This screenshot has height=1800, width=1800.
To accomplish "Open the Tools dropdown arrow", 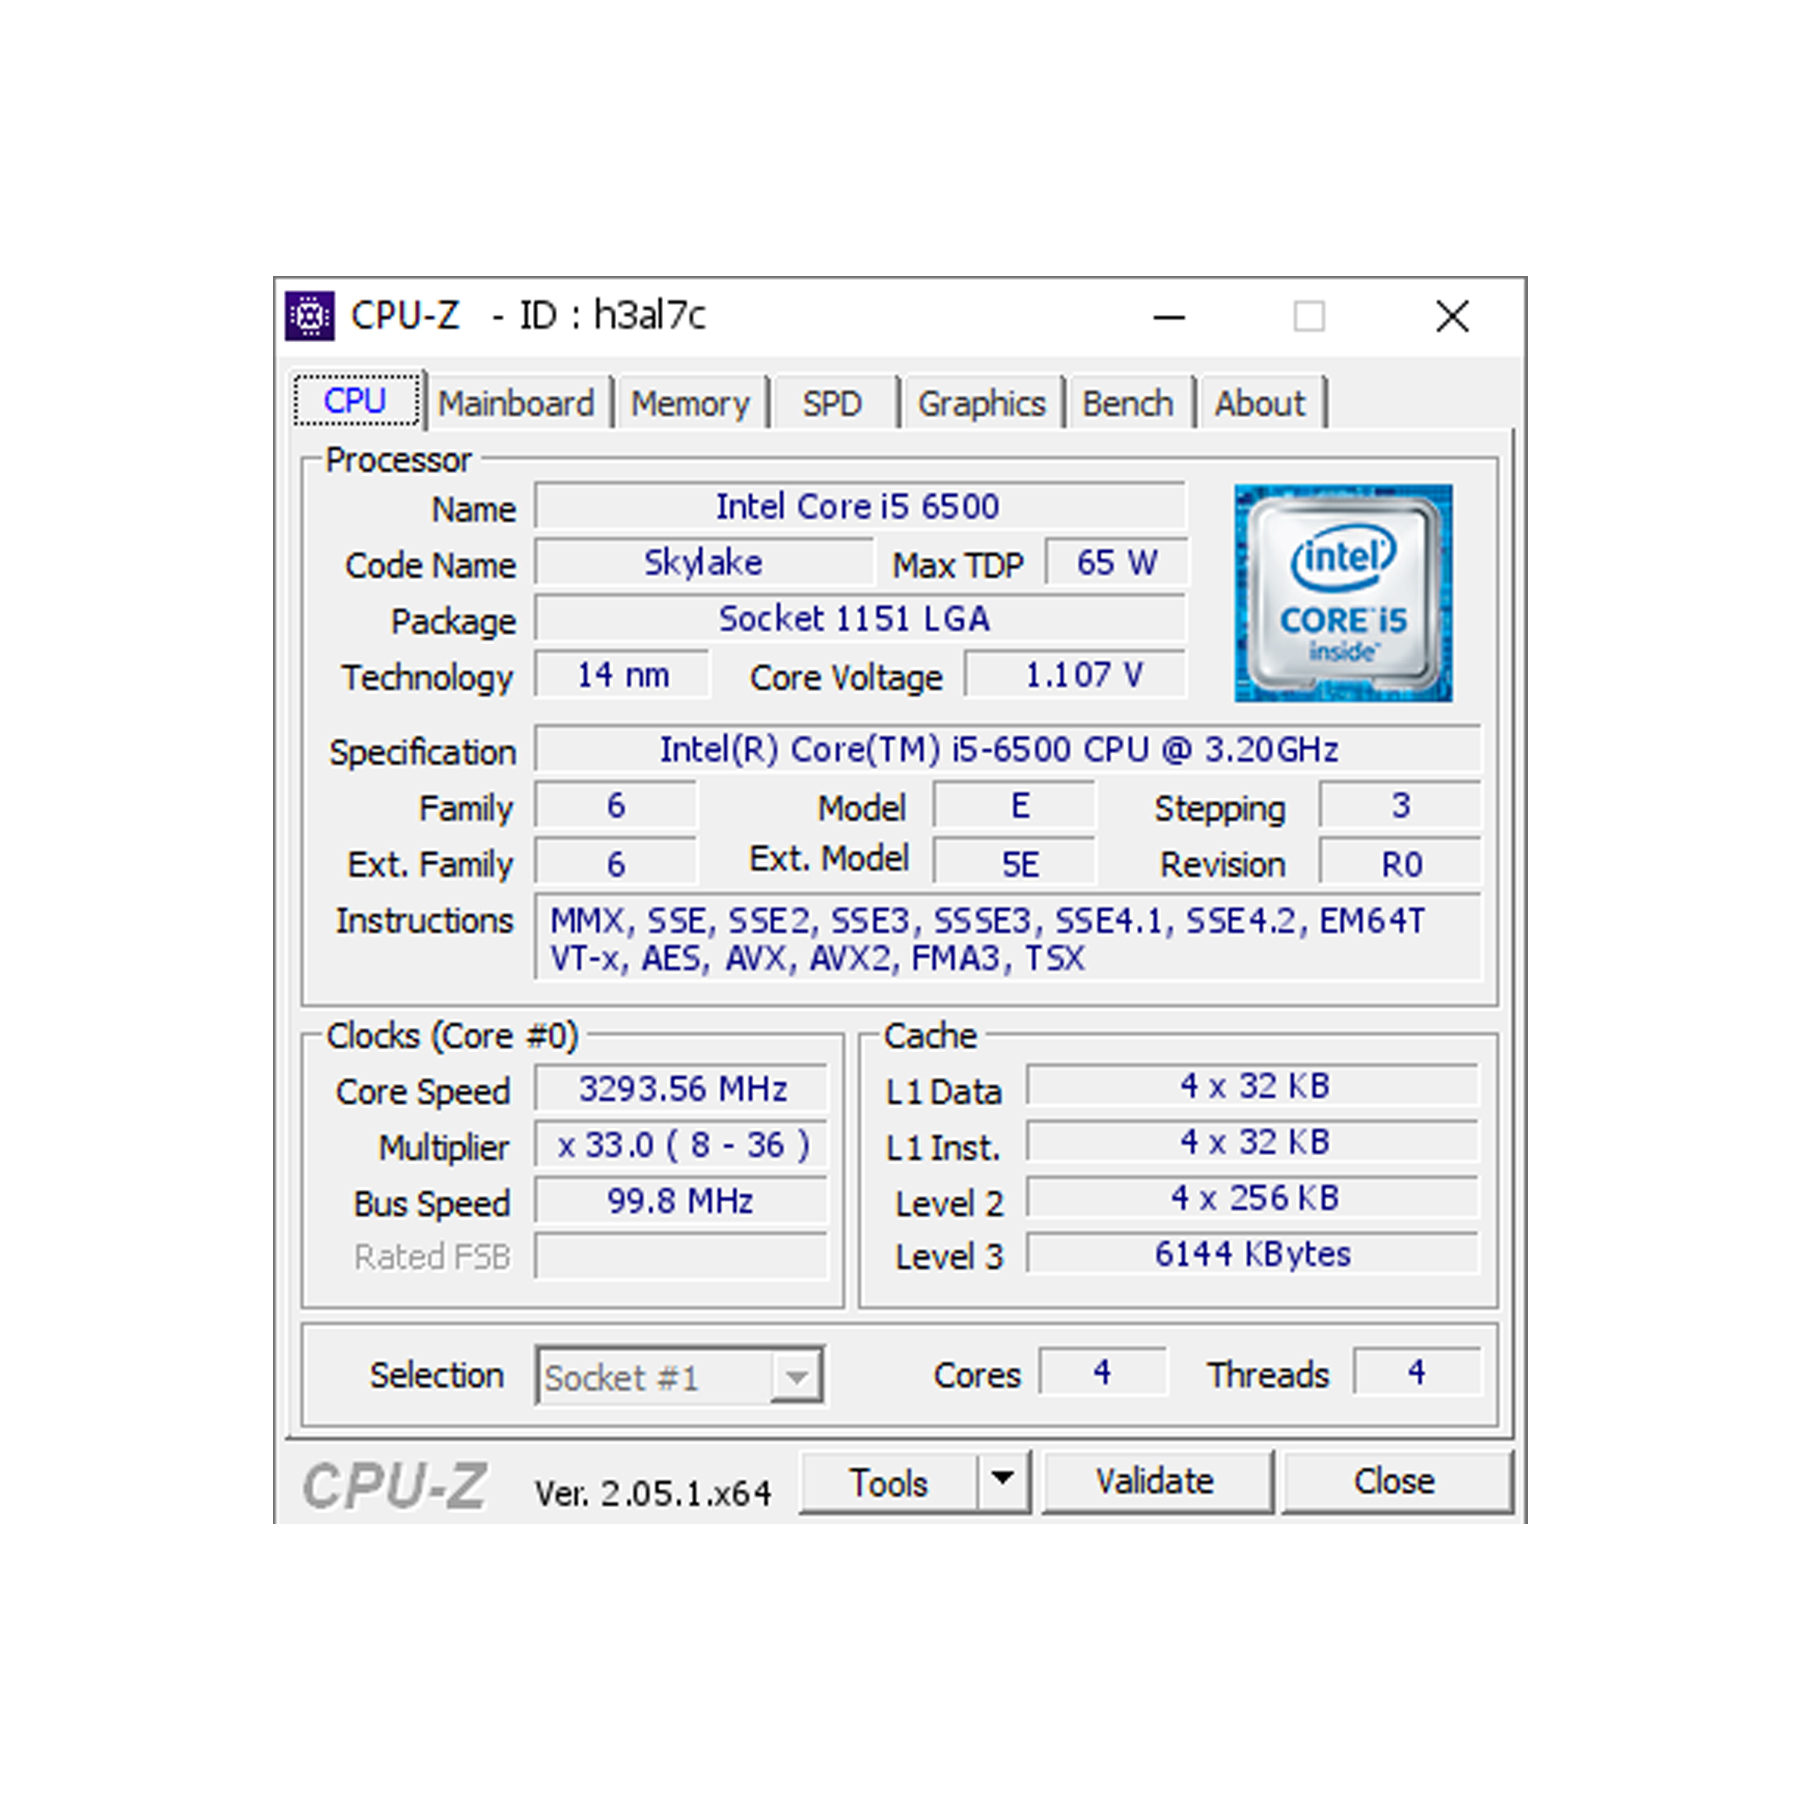I will (1003, 1480).
